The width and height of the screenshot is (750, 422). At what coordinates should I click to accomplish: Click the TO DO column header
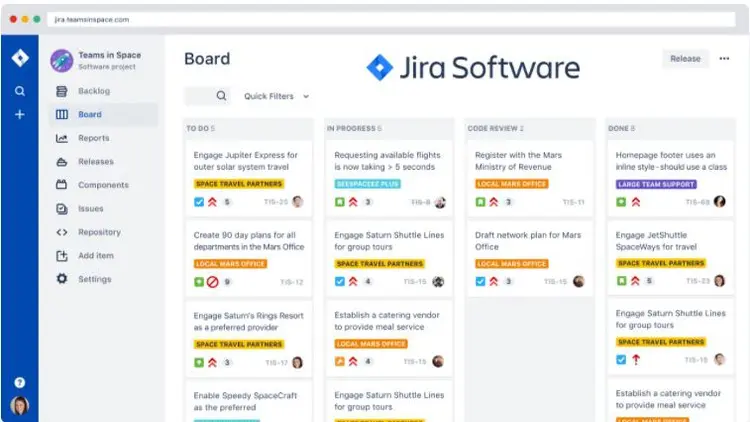(200, 128)
